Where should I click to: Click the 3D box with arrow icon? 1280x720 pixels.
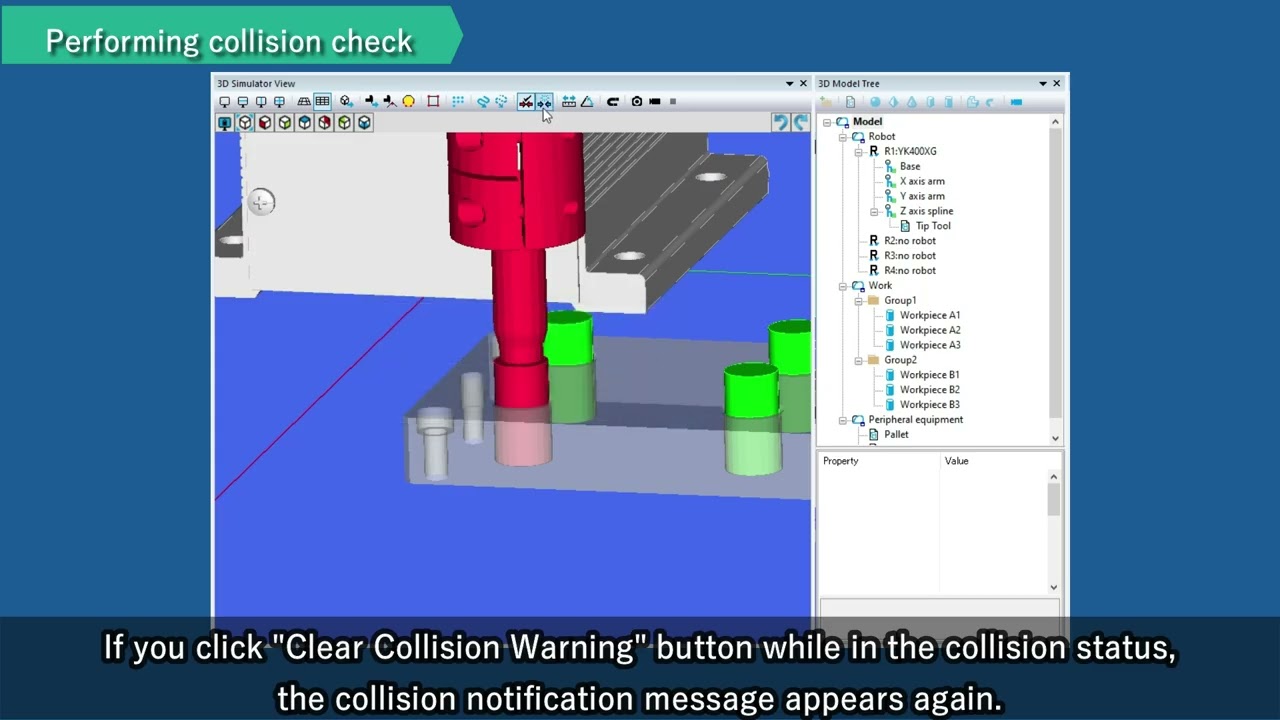(x=346, y=101)
